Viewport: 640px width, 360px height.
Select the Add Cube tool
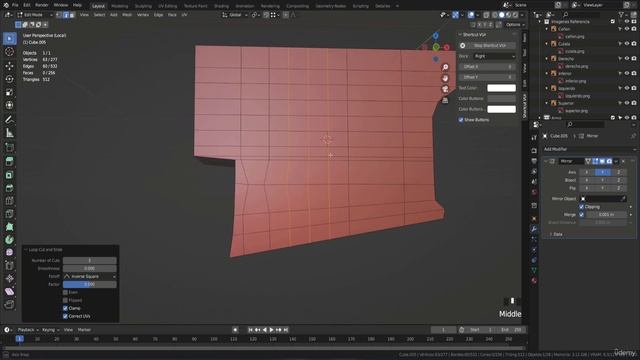[x=9, y=147]
